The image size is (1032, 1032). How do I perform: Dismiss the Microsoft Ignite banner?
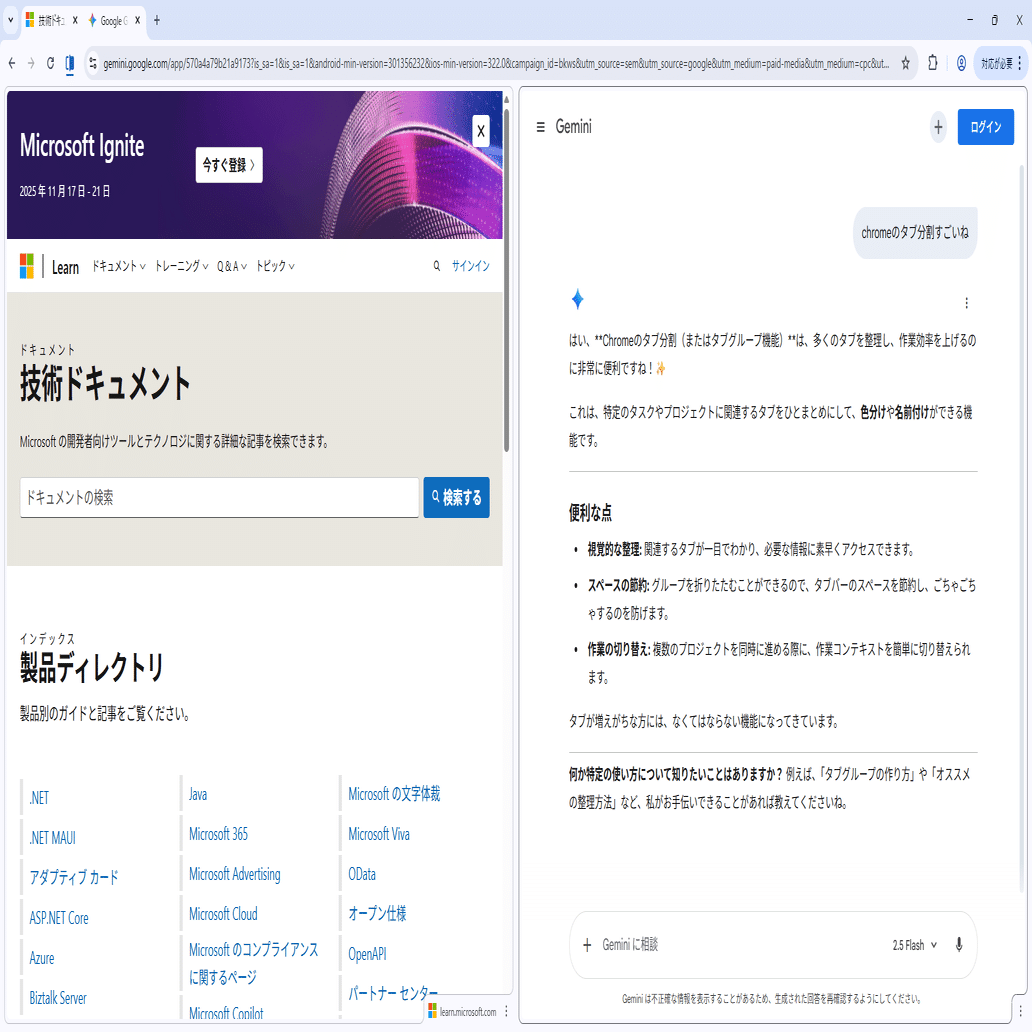coord(481,131)
